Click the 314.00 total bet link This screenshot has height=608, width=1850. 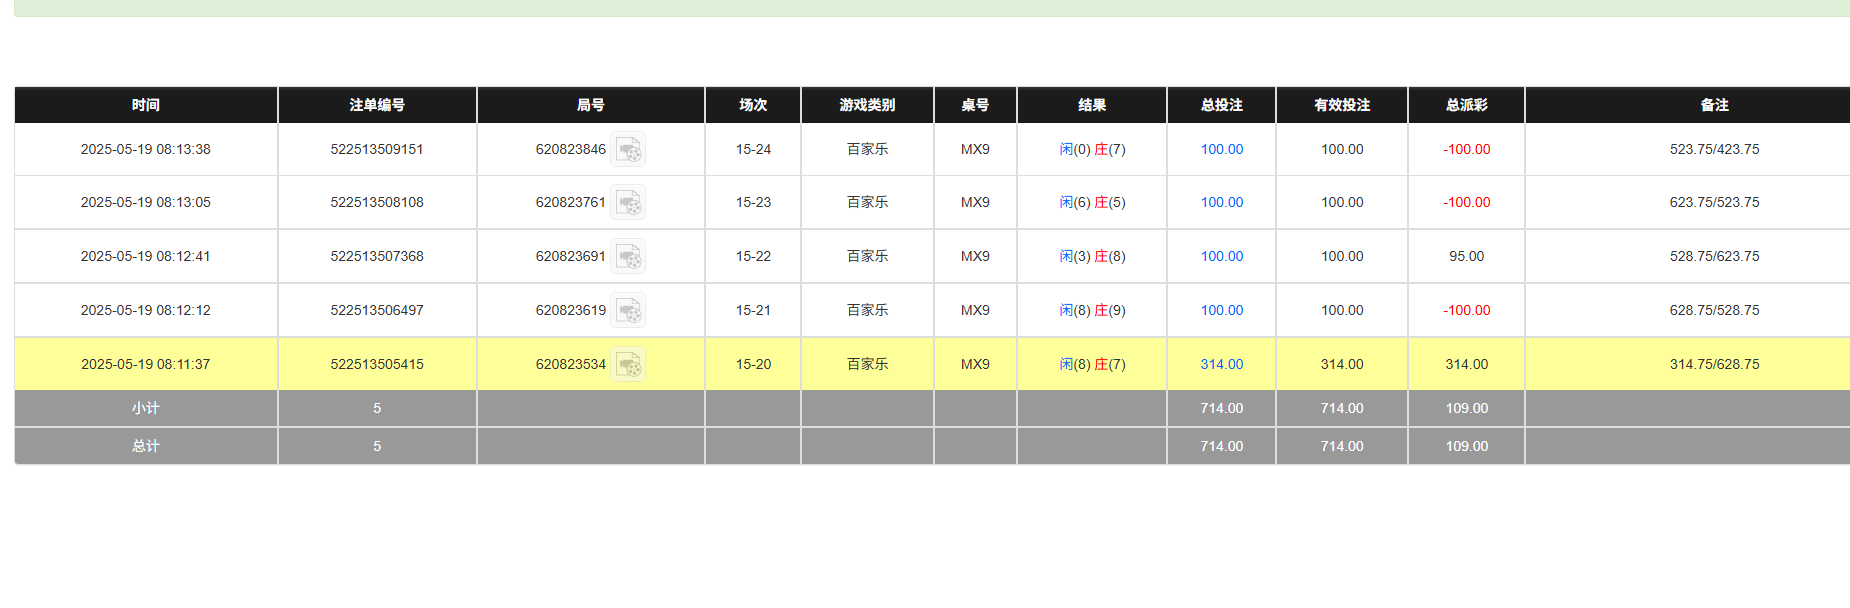click(1221, 365)
